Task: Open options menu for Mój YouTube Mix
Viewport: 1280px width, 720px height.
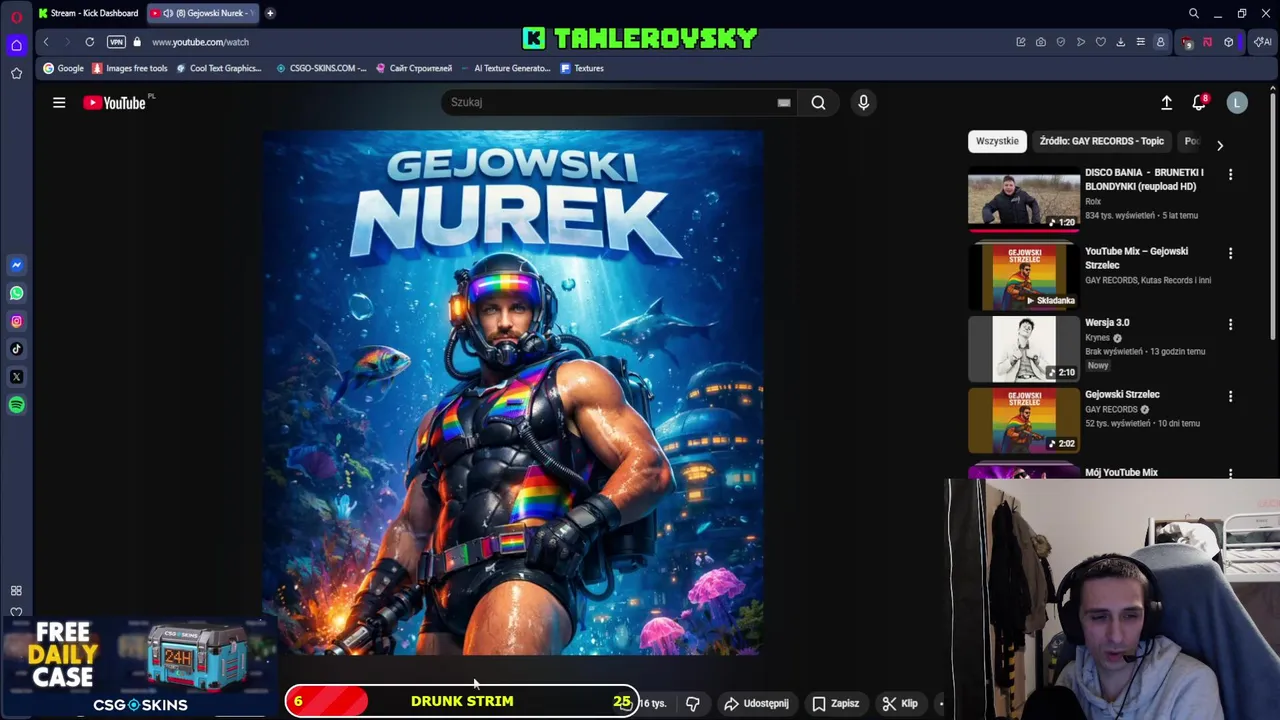Action: [1230, 473]
